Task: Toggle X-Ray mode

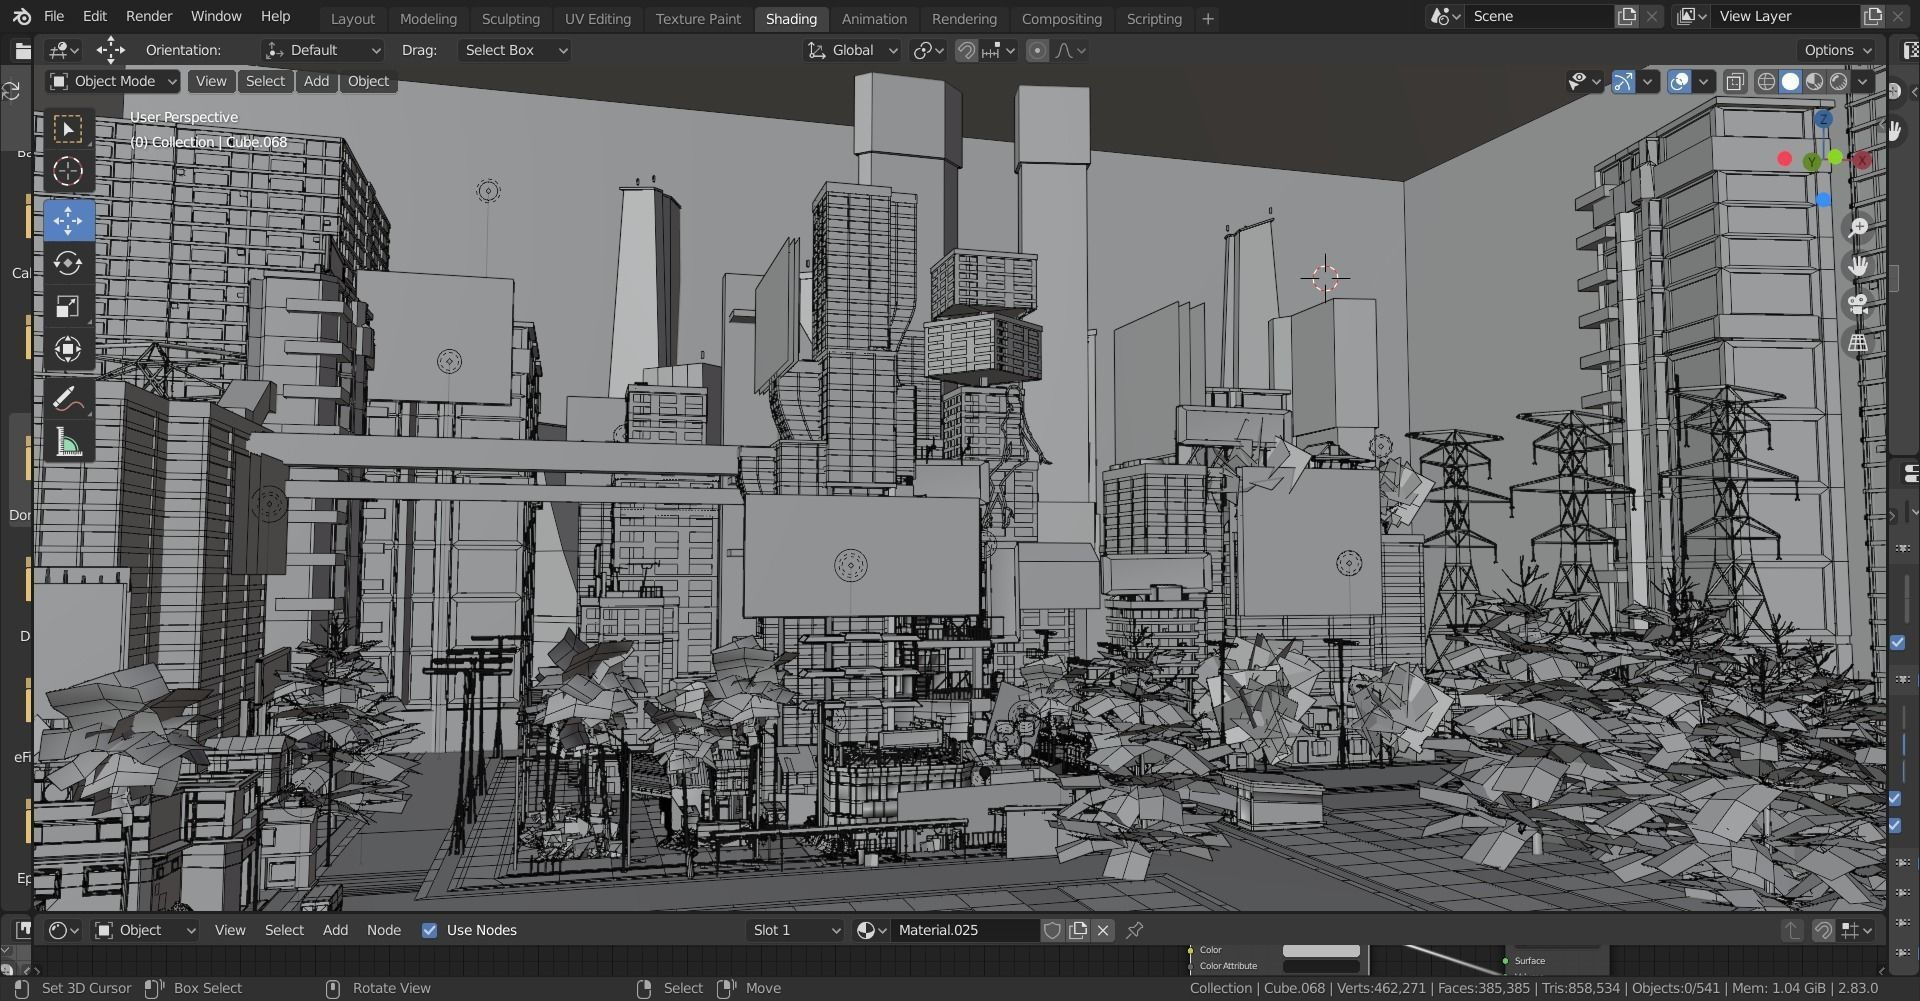Action: pyautogui.click(x=1735, y=82)
